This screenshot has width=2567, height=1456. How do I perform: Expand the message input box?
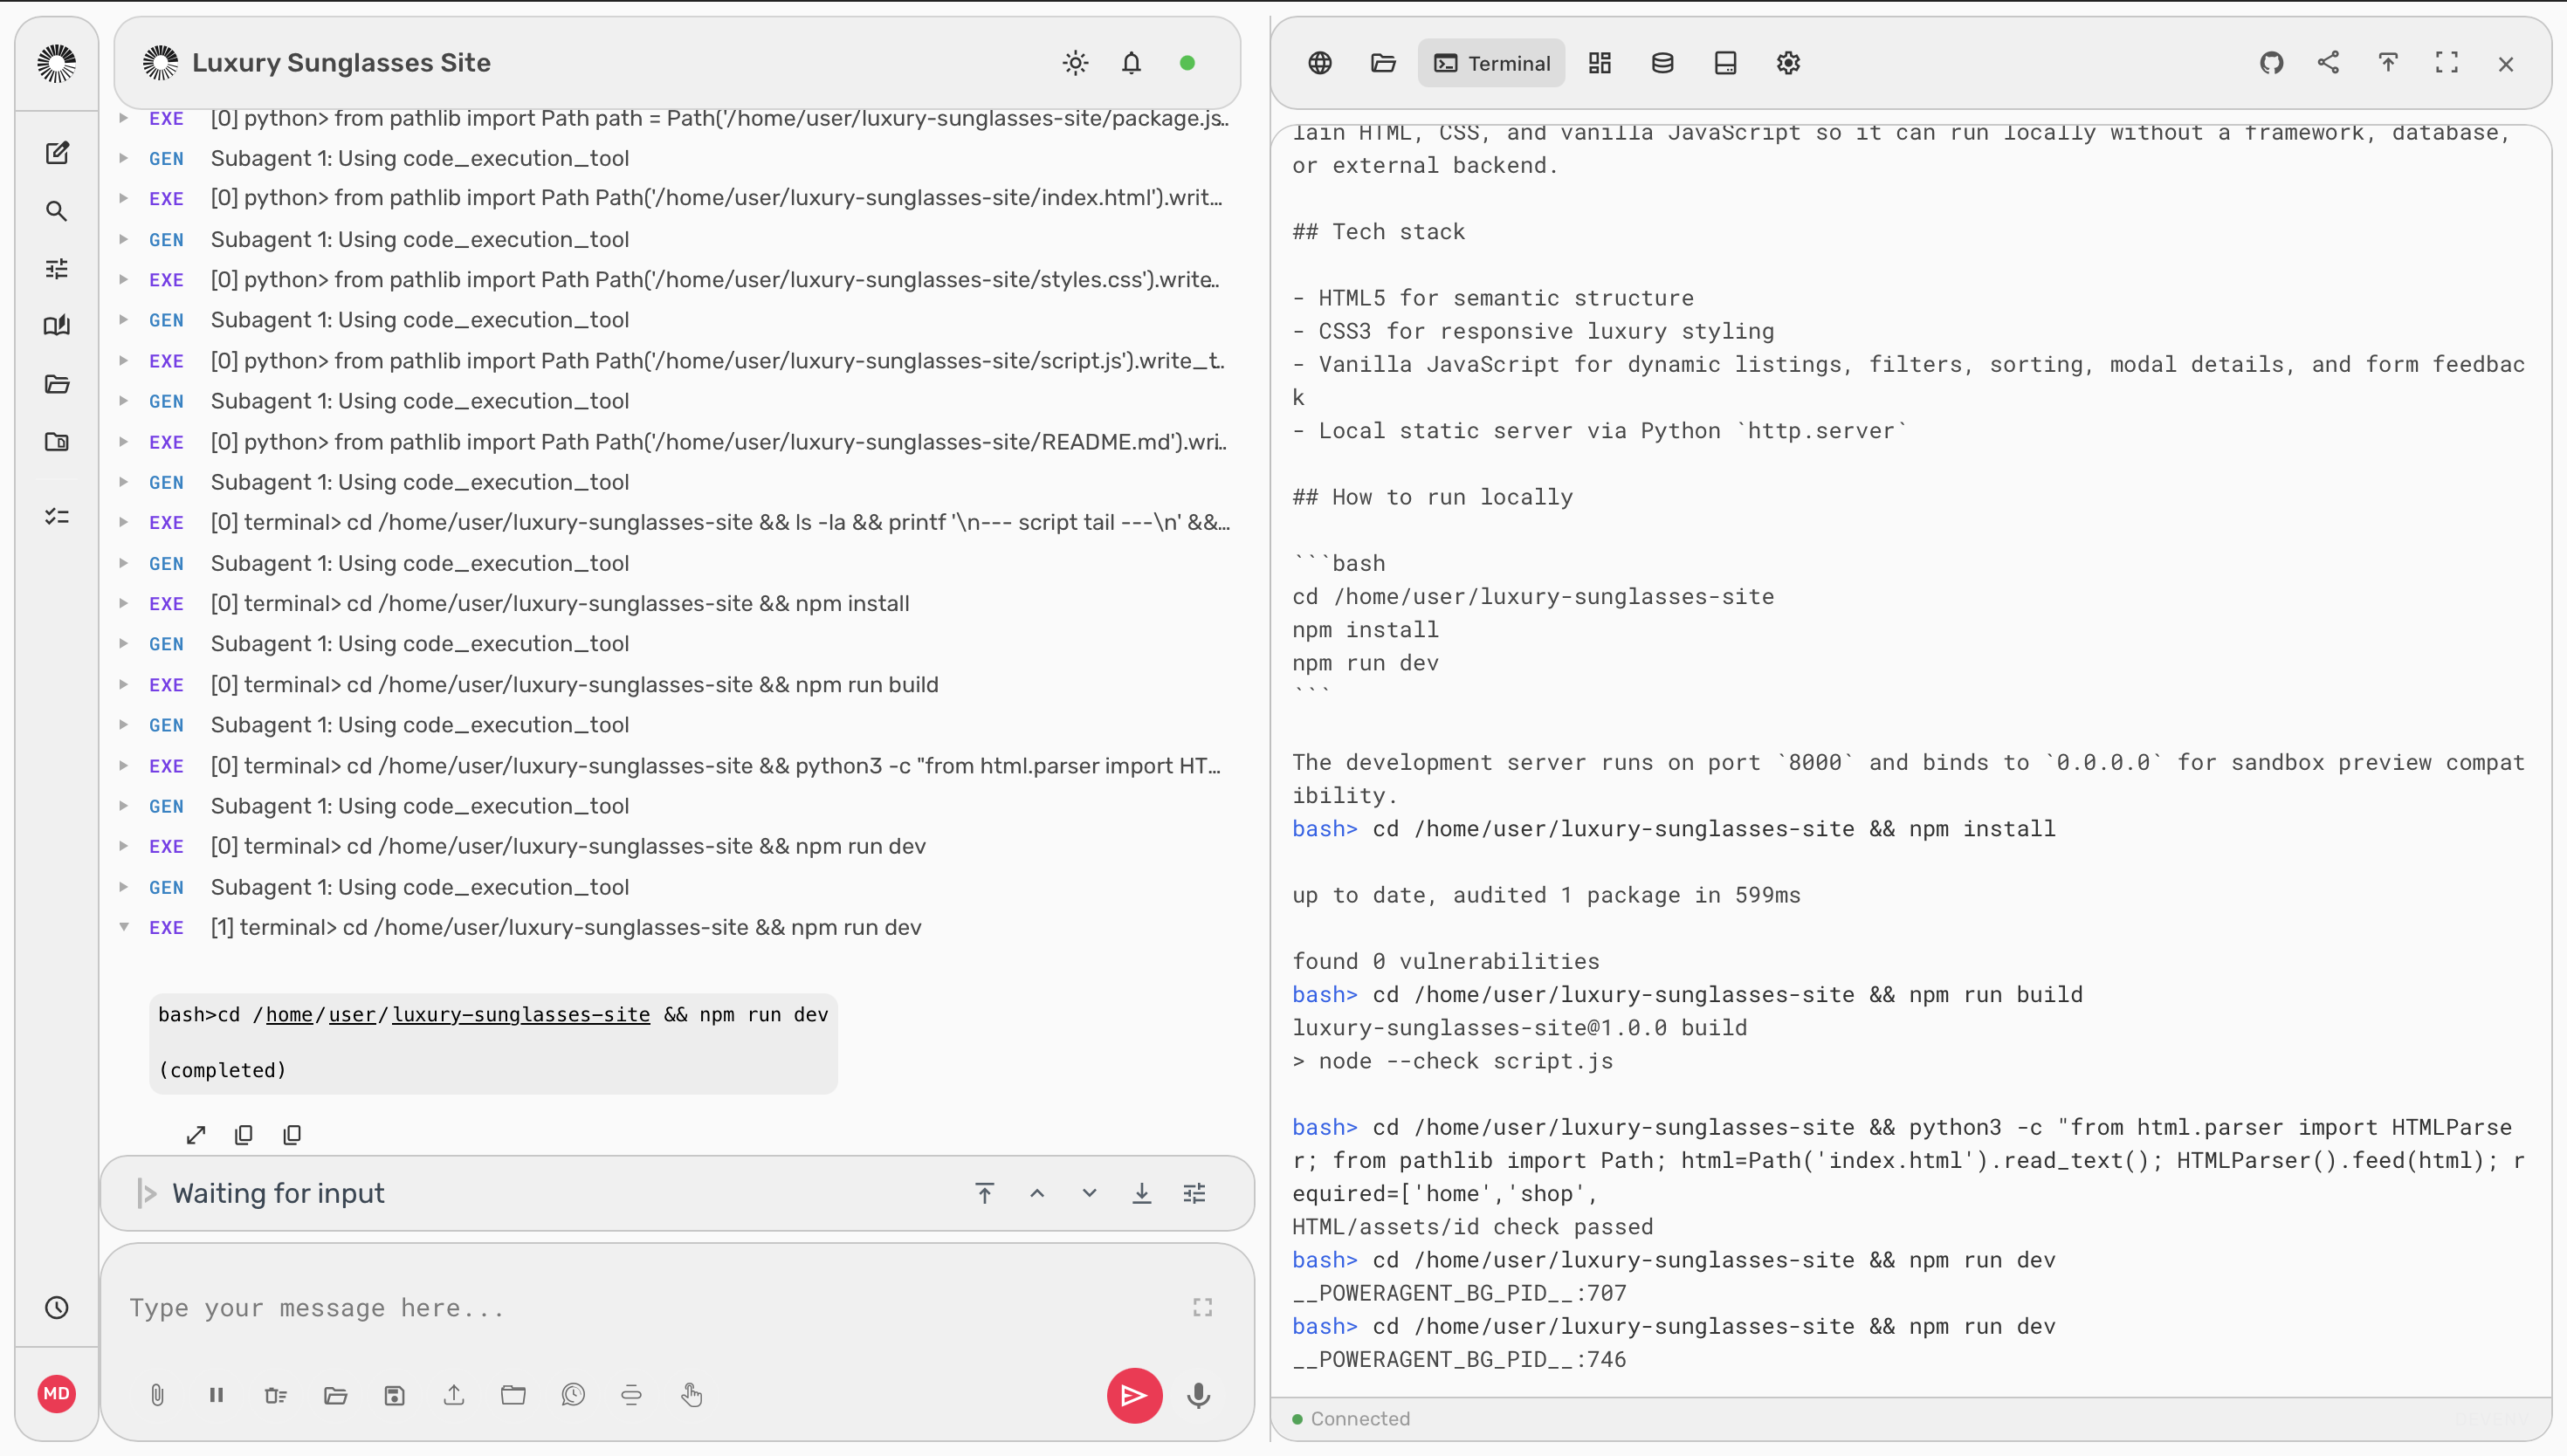pyautogui.click(x=1203, y=1308)
